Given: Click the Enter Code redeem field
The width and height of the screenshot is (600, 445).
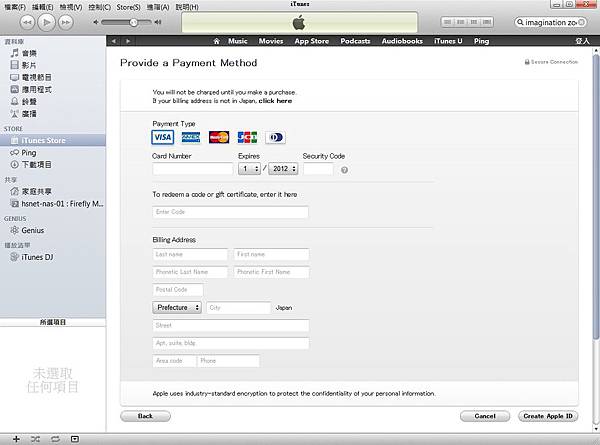Looking at the screenshot, I should pyautogui.click(x=230, y=212).
